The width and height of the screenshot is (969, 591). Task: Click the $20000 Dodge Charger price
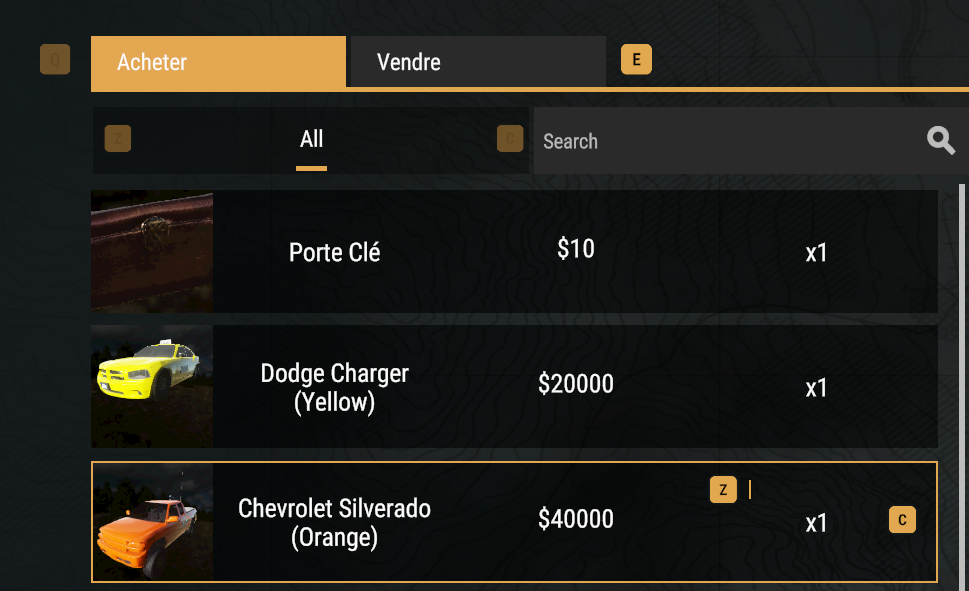(x=576, y=384)
